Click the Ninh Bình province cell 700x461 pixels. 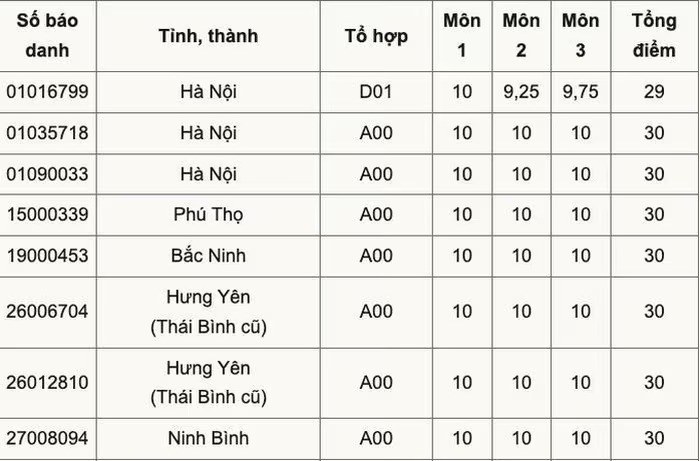click(x=208, y=438)
